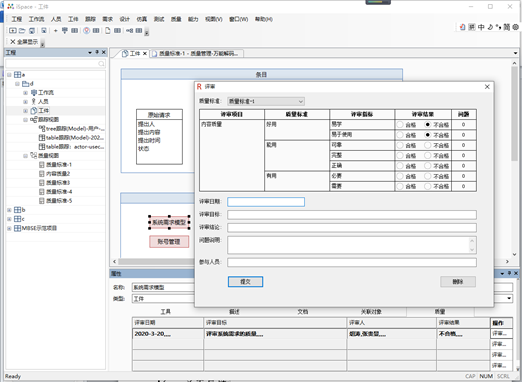522x382 pixels.
Task: Open the 帮助(H) menu
Action: (x=264, y=19)
